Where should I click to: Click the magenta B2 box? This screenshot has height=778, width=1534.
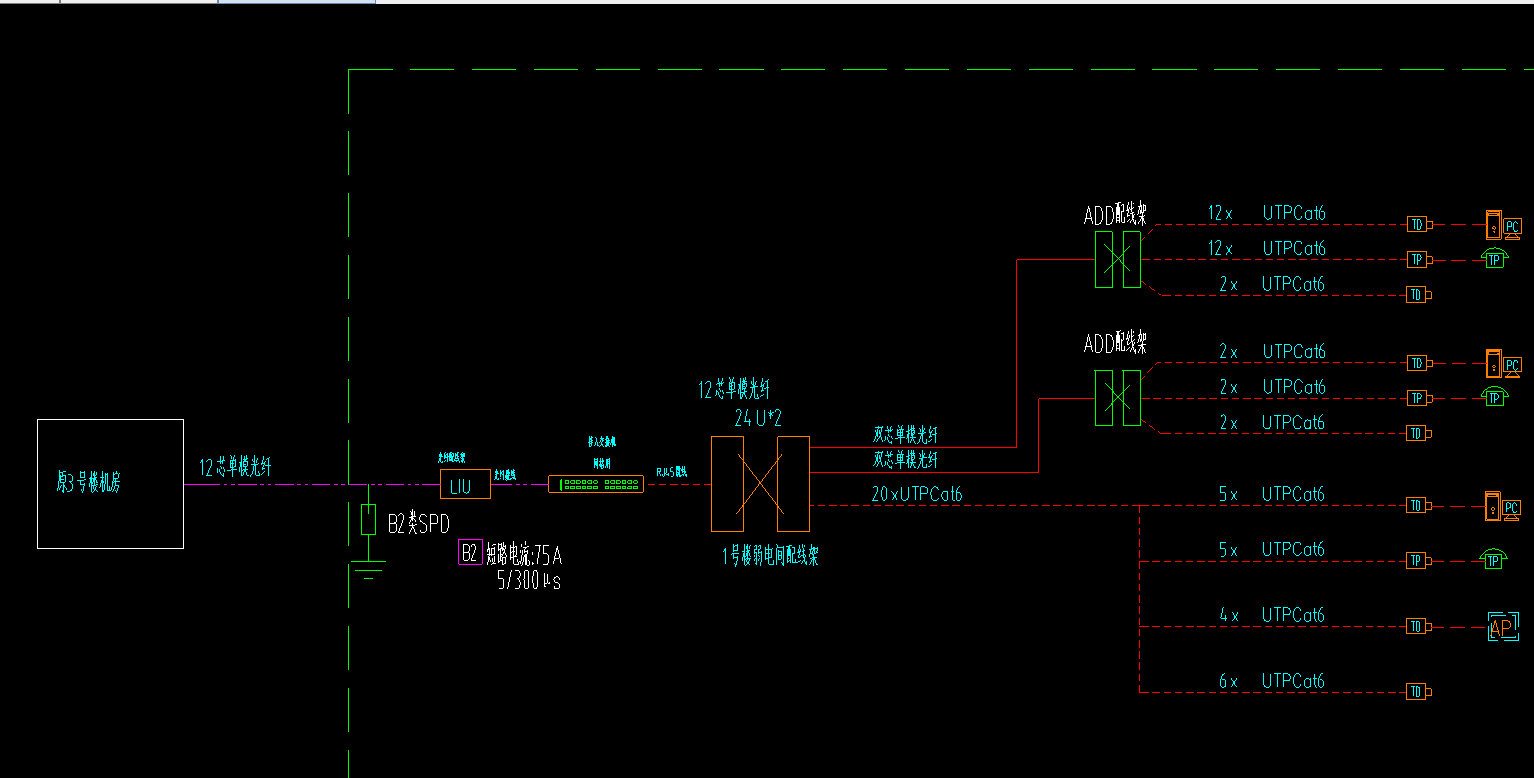click(x=470, y=553)
